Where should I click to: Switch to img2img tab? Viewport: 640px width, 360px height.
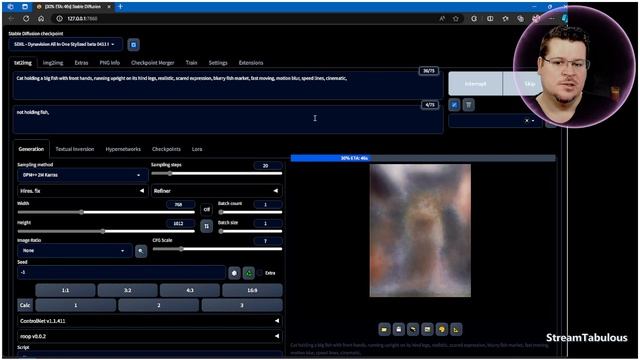click(x=53, y=63)
